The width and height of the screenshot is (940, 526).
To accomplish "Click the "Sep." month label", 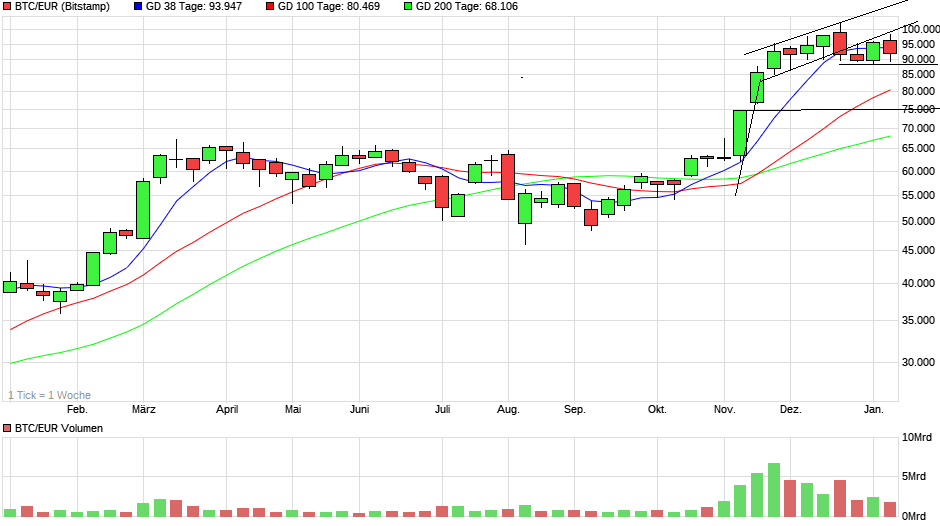I will [x=574, y=410].
